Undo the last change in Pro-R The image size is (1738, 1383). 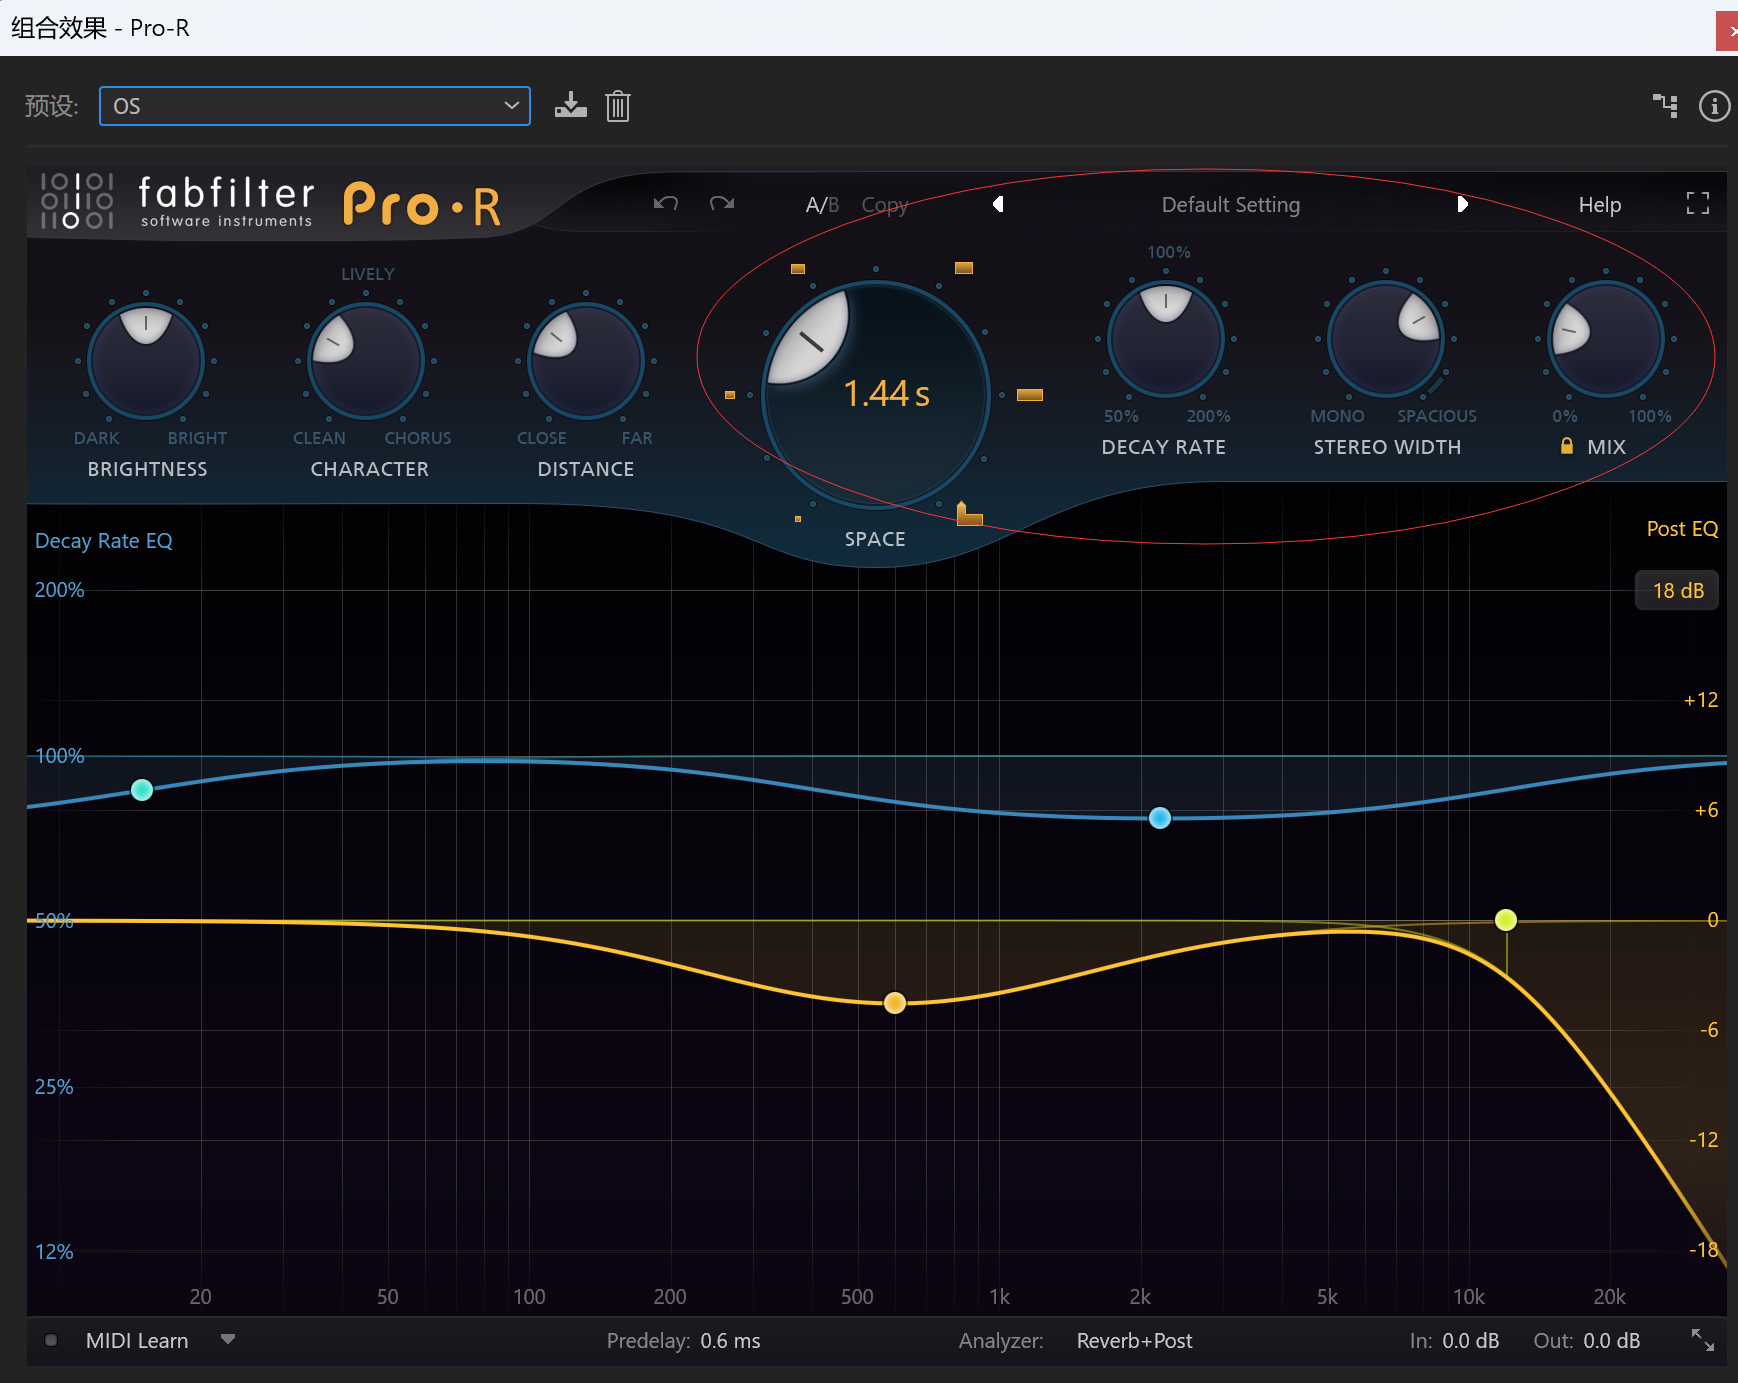pos(666,204)
